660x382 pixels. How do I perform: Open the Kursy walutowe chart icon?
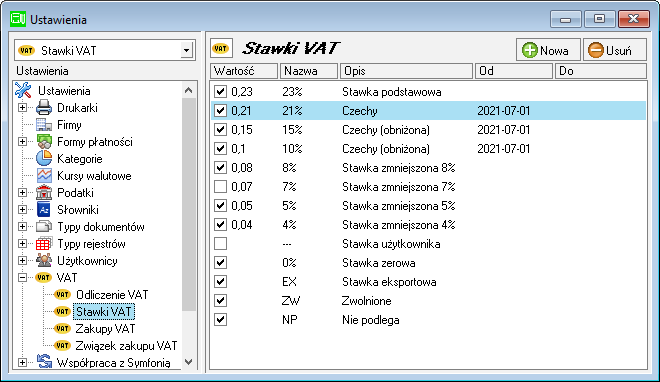coord(44,175)
